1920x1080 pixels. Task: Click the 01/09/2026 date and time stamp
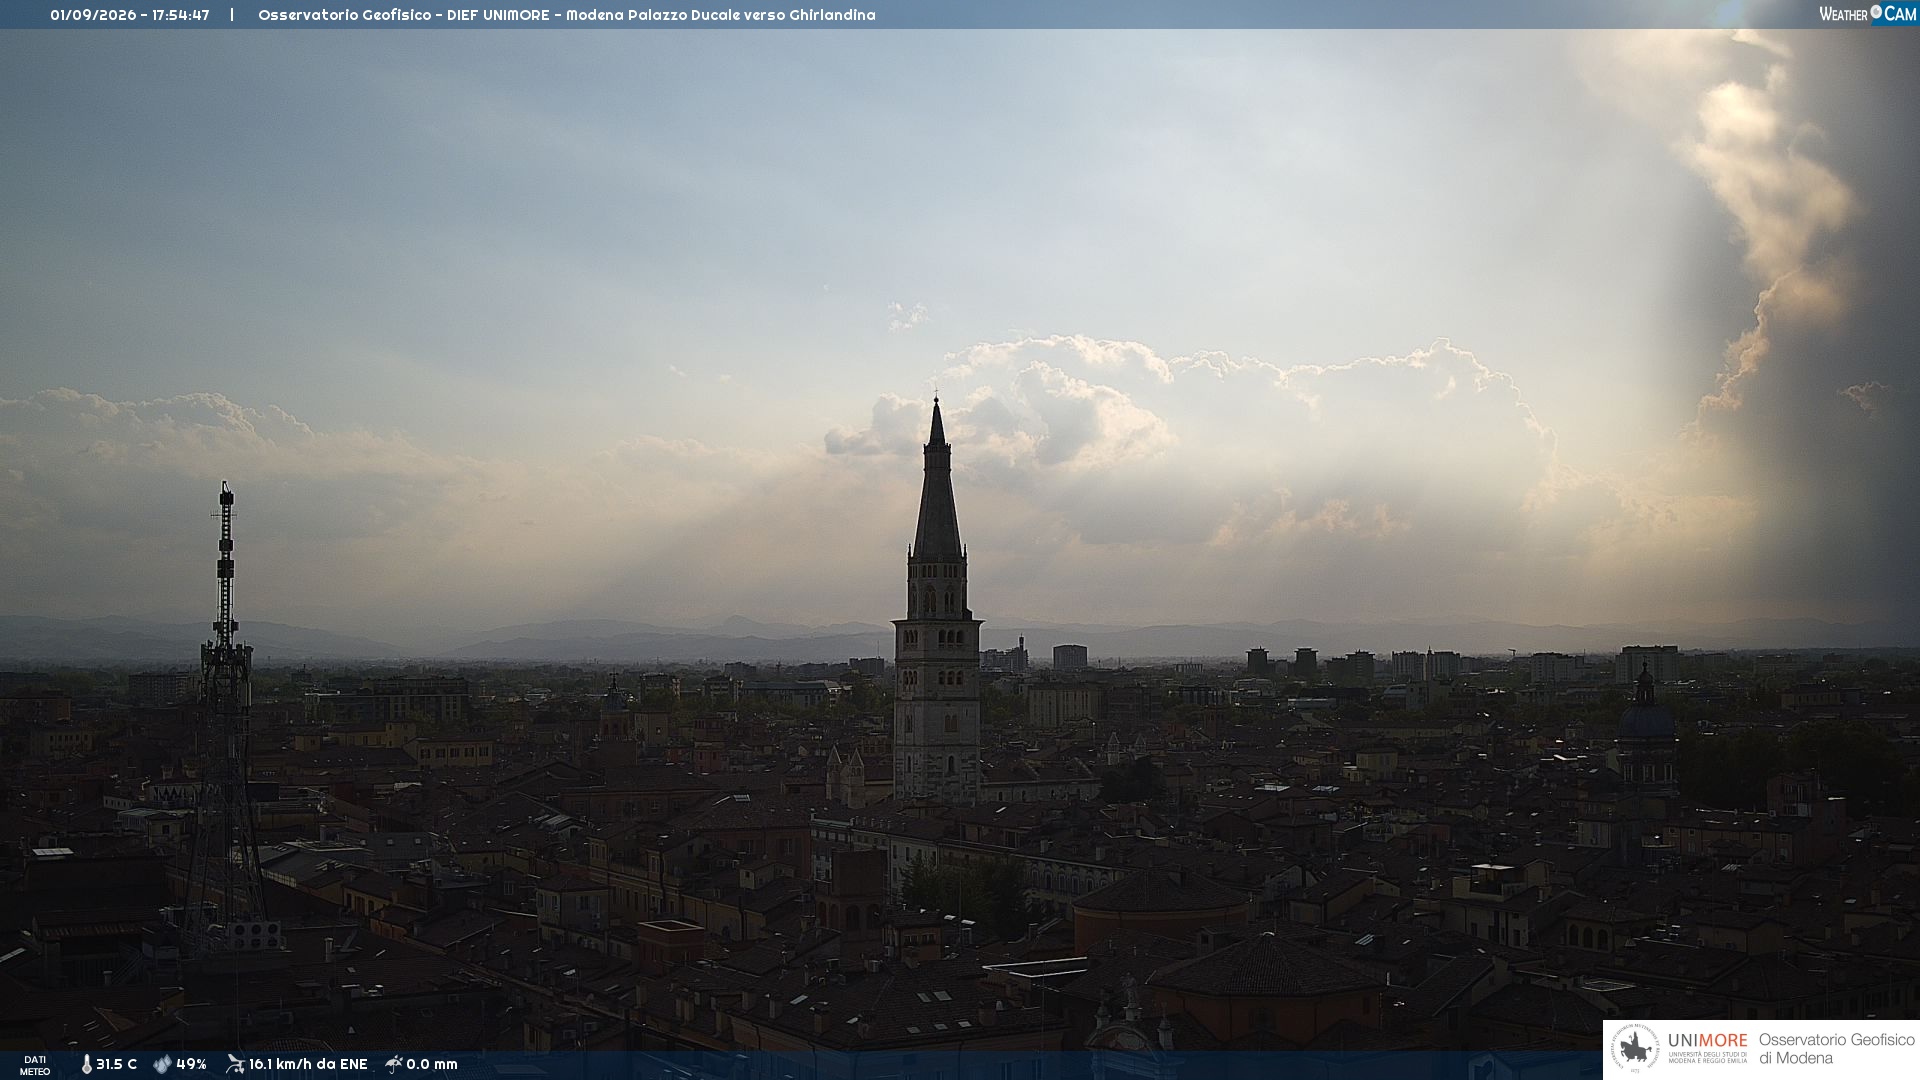click(130, 15)
